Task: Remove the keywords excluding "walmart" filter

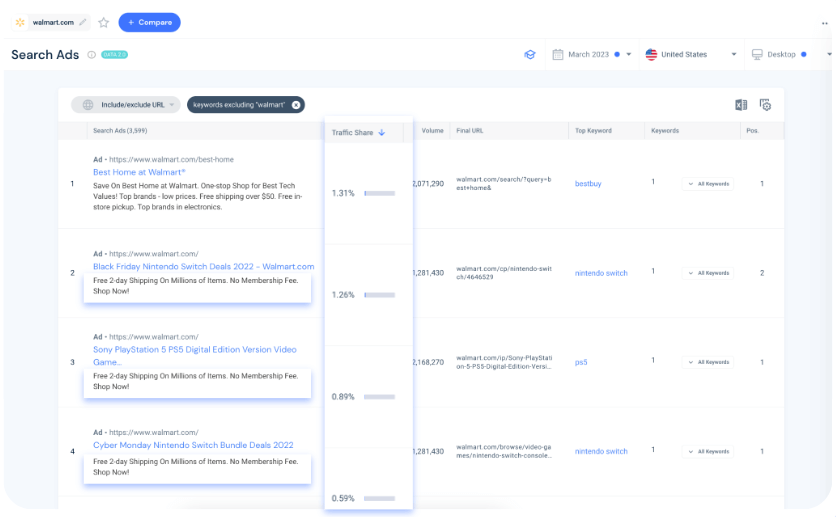Action: pos(296,105)
